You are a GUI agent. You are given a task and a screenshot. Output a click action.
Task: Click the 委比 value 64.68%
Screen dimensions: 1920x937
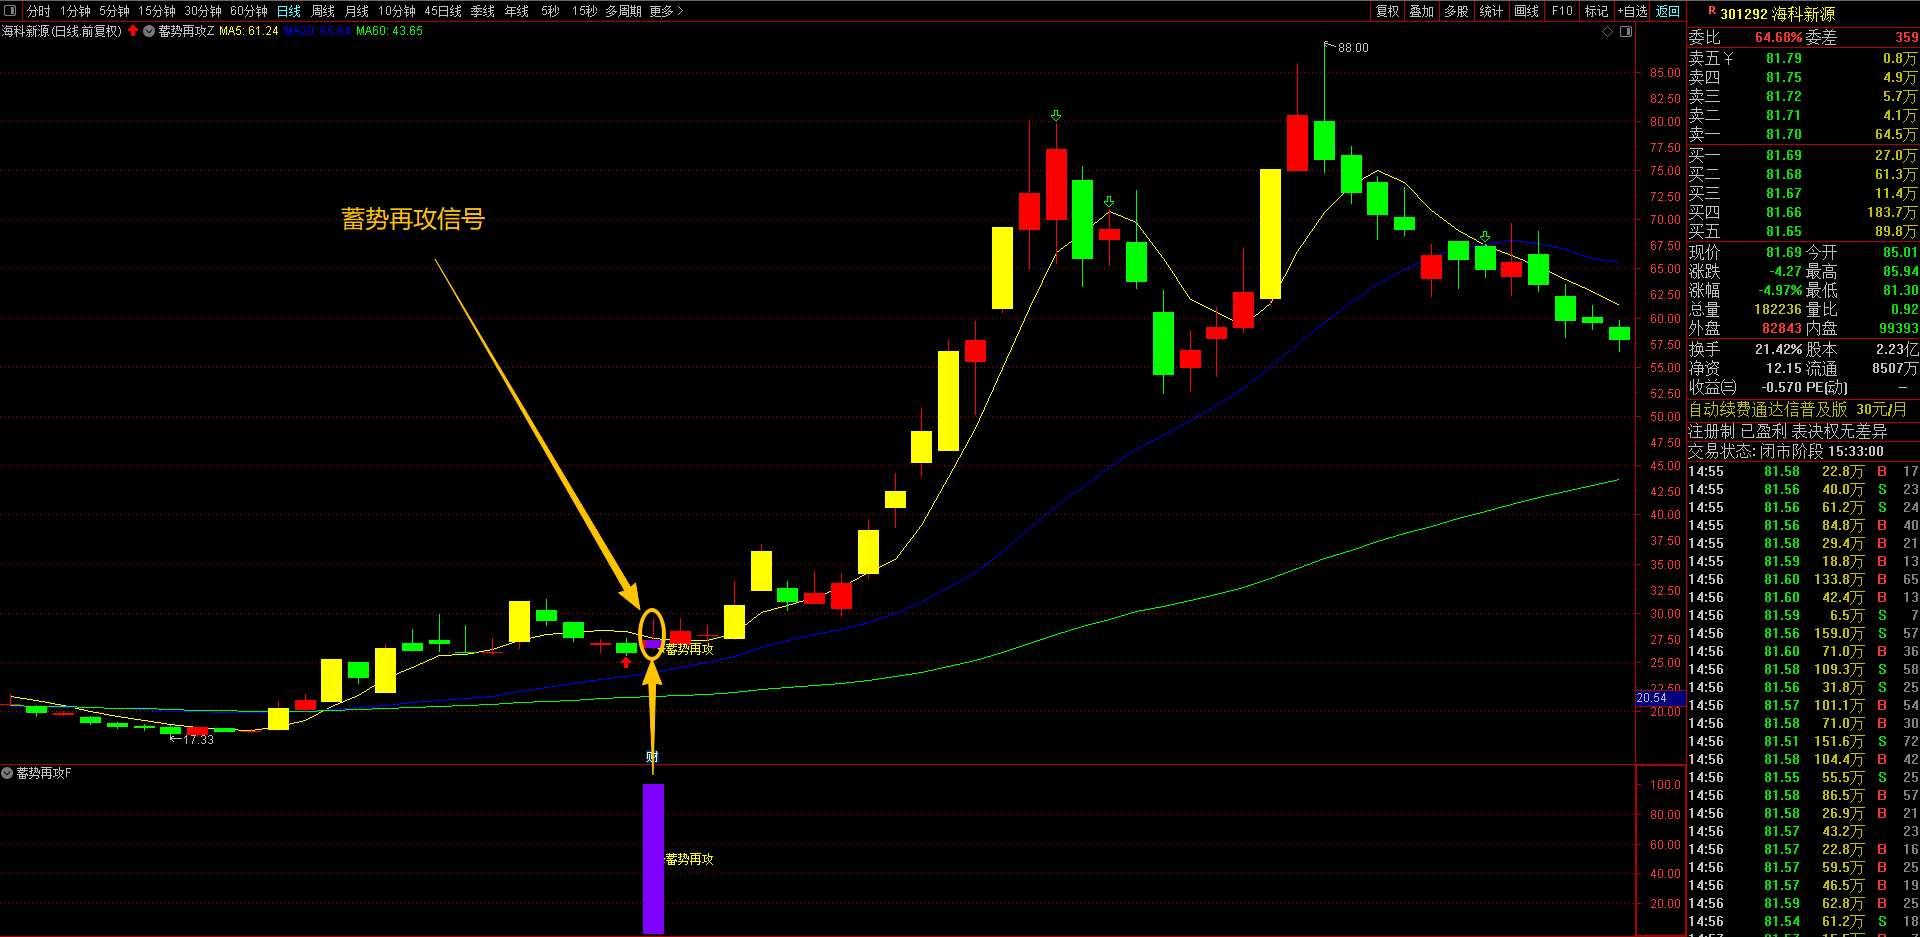(x=1778, y=38)
